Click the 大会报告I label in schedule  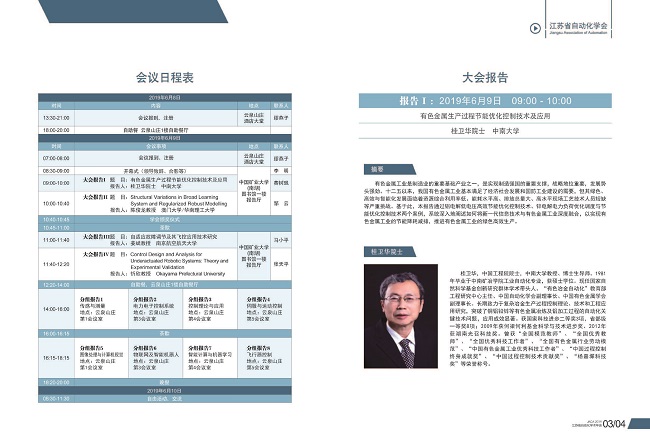click(94, 180)
